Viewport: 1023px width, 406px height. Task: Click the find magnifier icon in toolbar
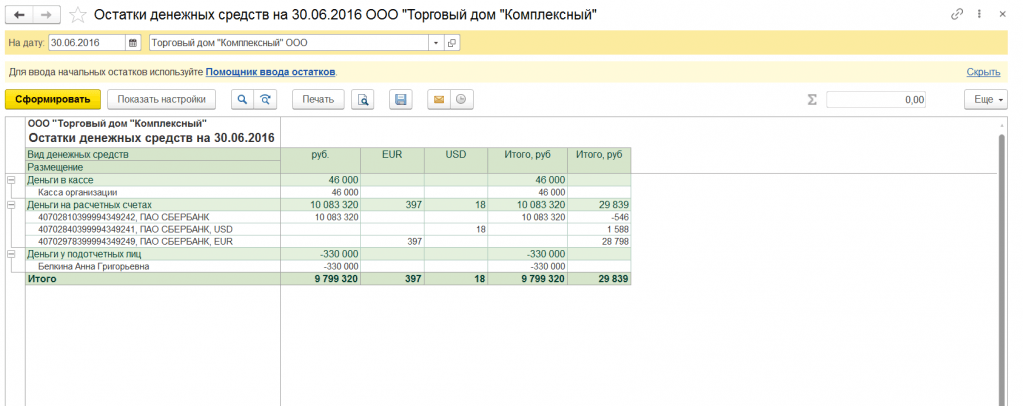pos(242,99)
